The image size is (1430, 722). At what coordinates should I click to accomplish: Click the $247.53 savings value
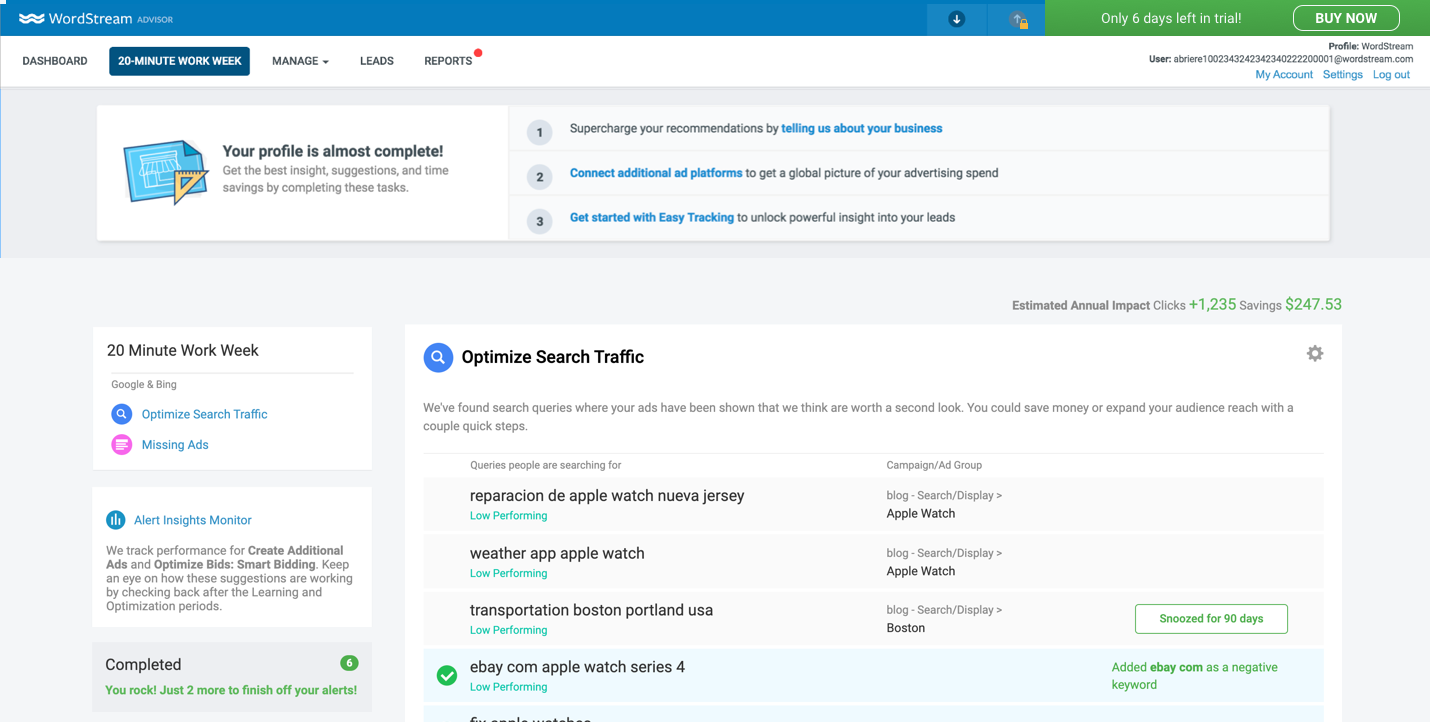coord(1313,304)
